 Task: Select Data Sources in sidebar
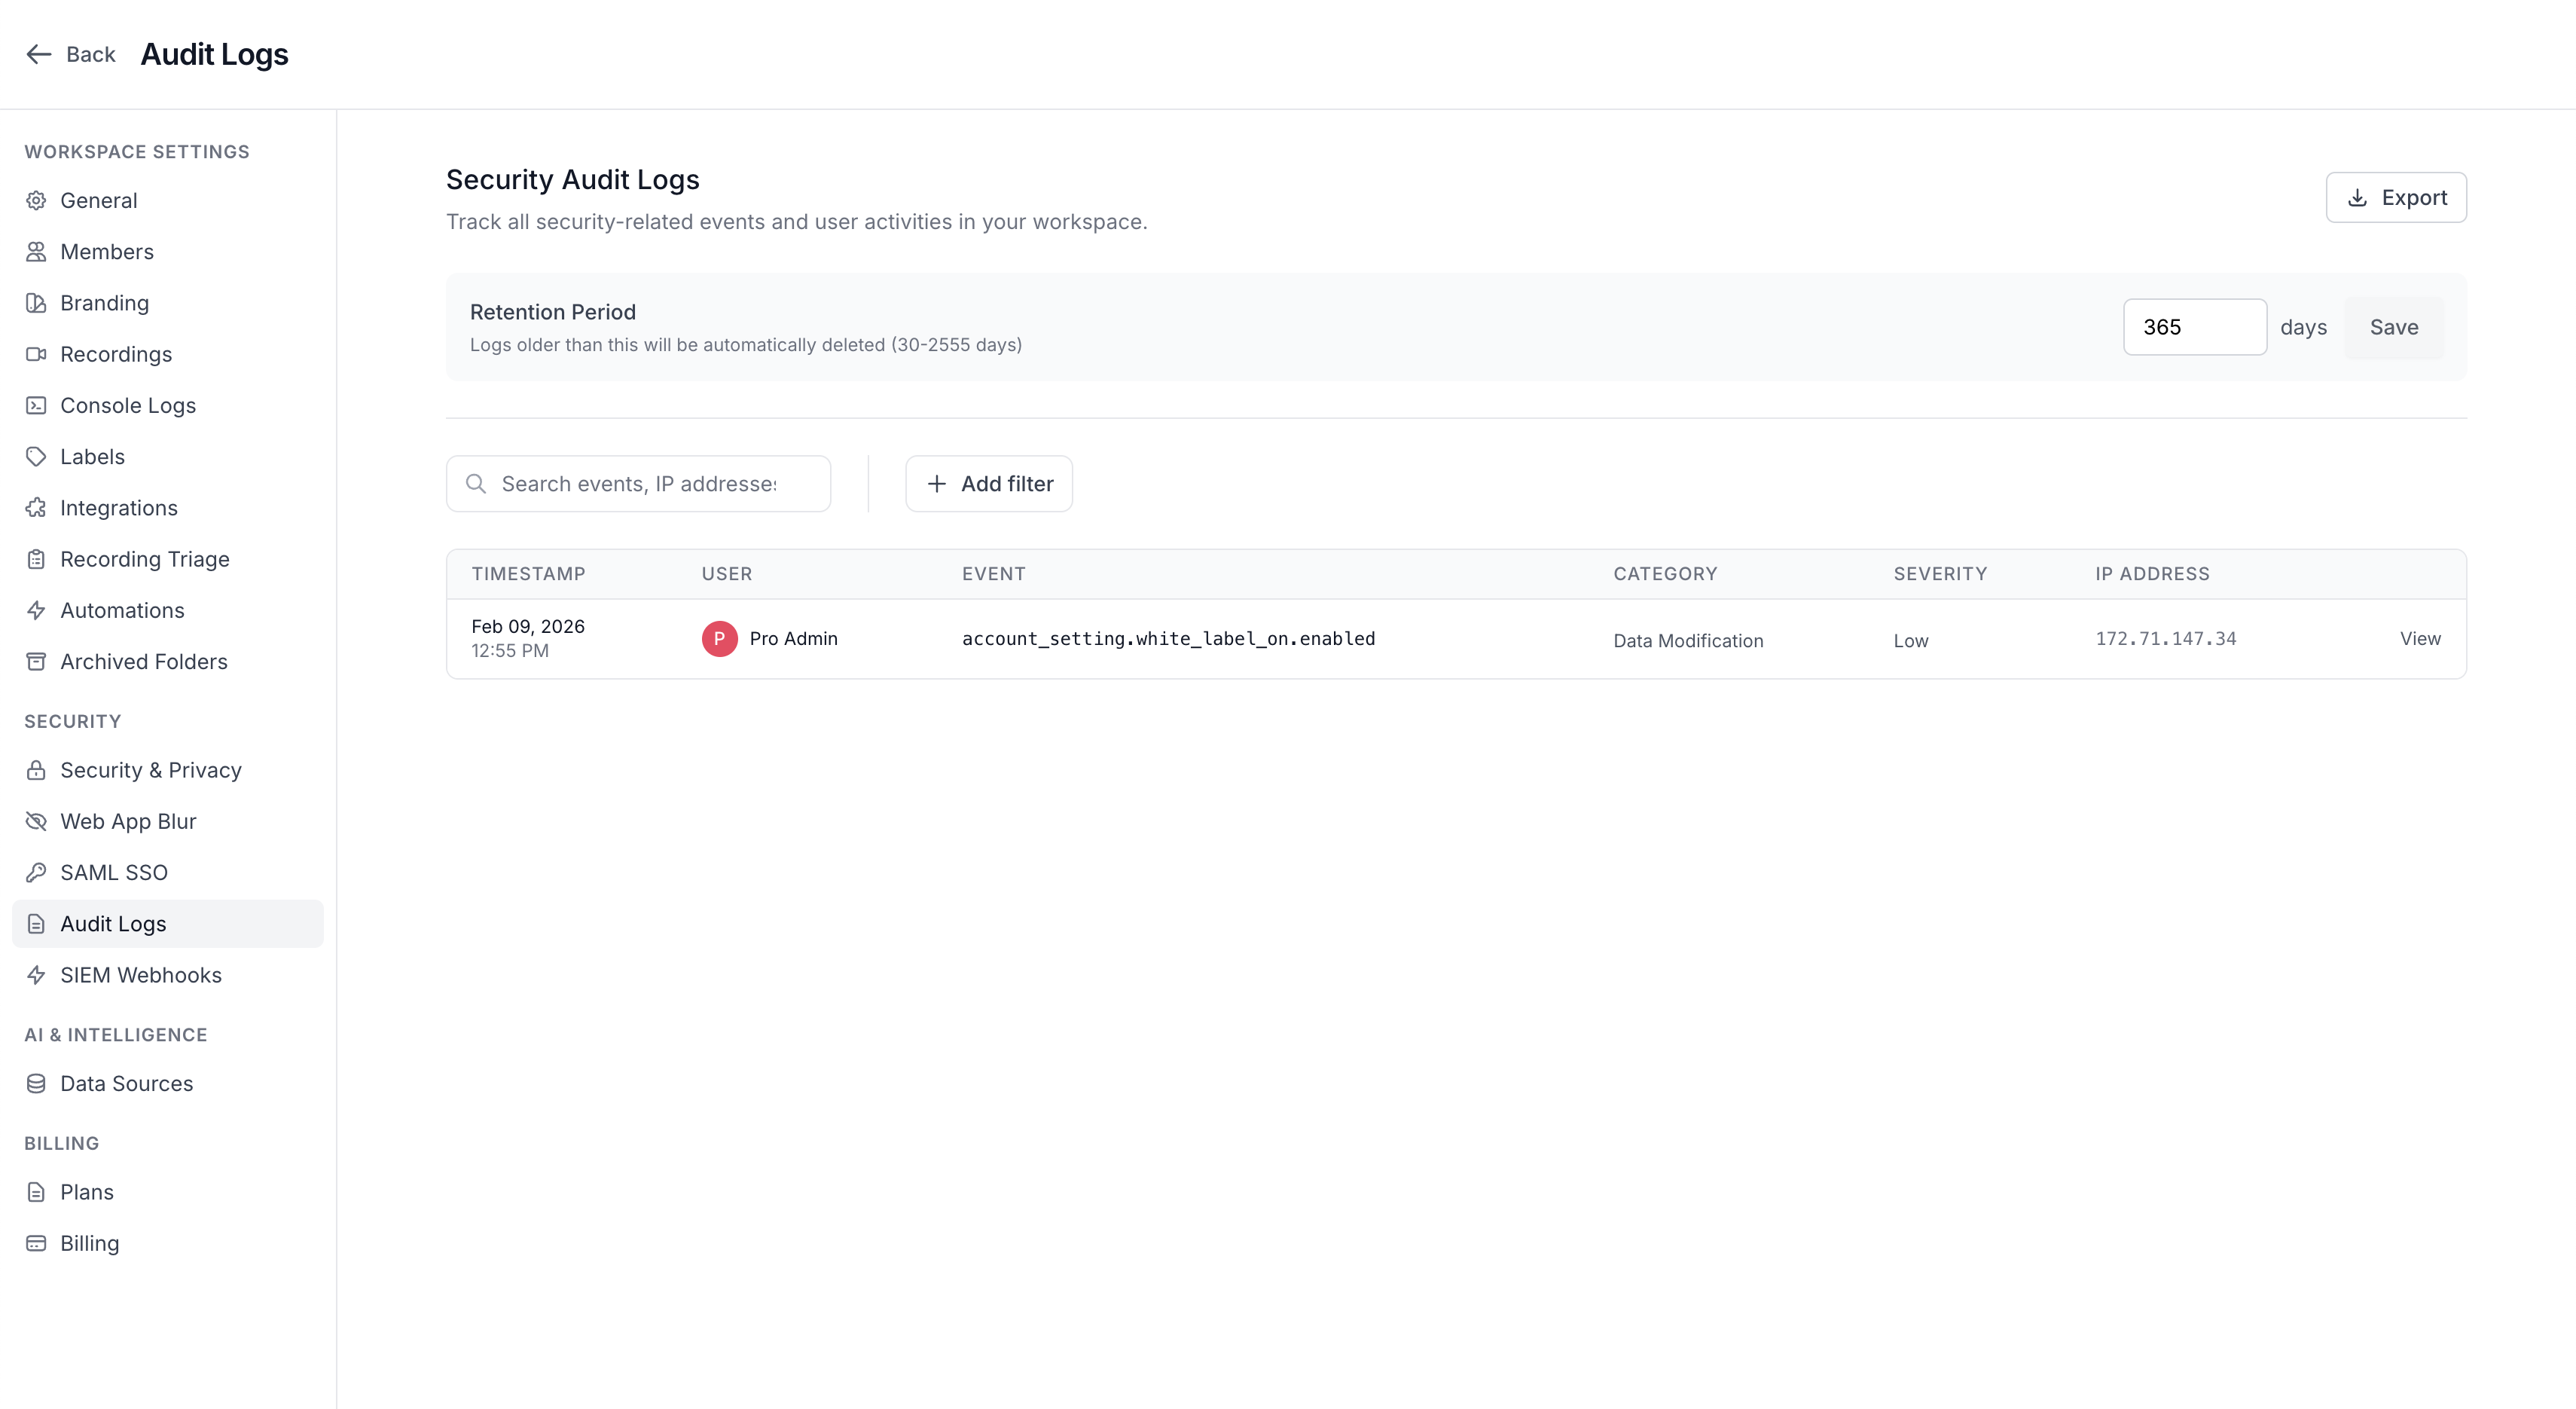click(x=126, y=1083)
